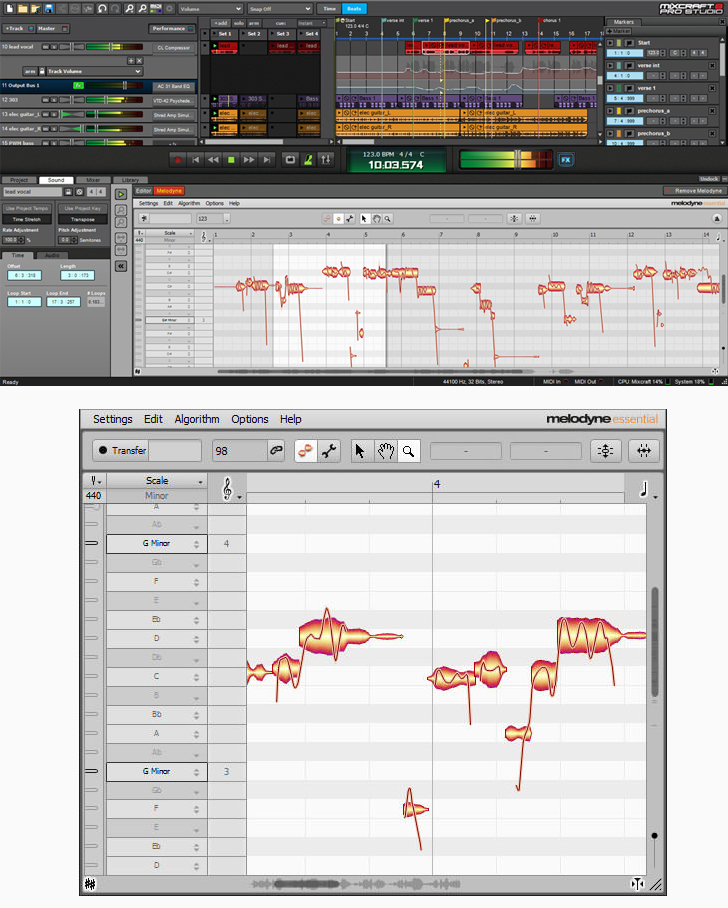The height and width of the screenshot is (908, 728).
Task: Click the Loop Start field
Action: pyautogui.click(x=24, y=302)
